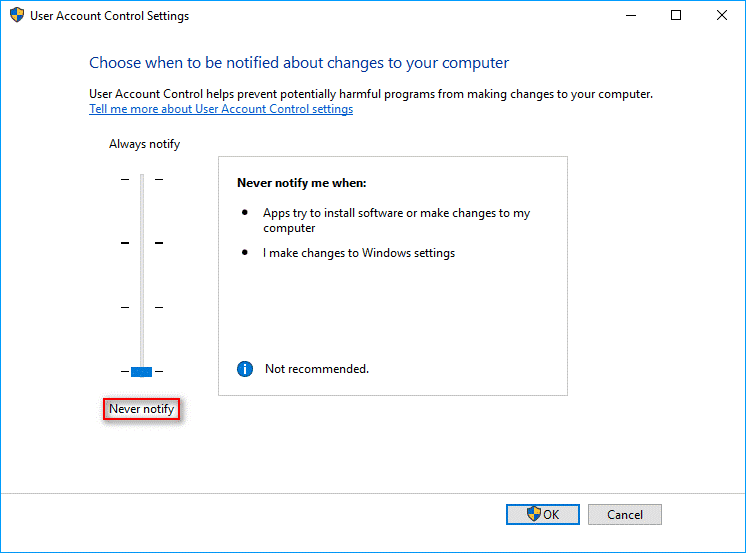This screenshot has width=746, height=553.
Task: Select the second-lowest tick on the slider
Action: (142, 307)
